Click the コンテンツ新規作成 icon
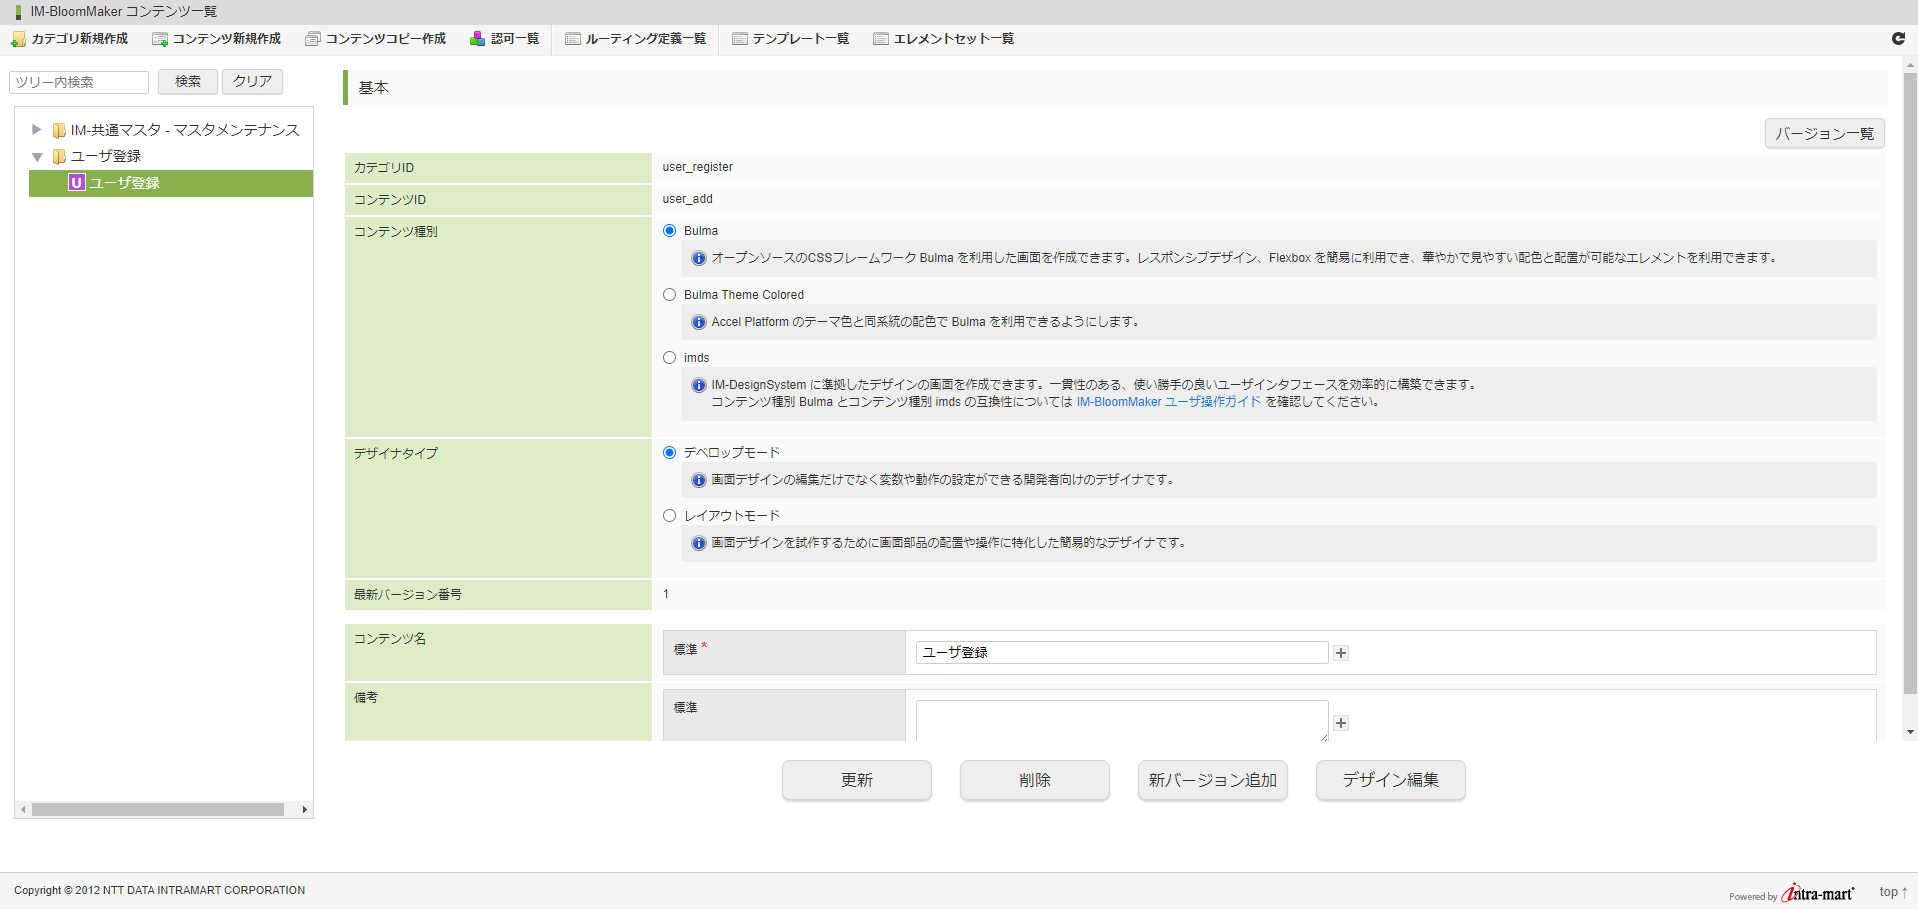 coord(160,39)
